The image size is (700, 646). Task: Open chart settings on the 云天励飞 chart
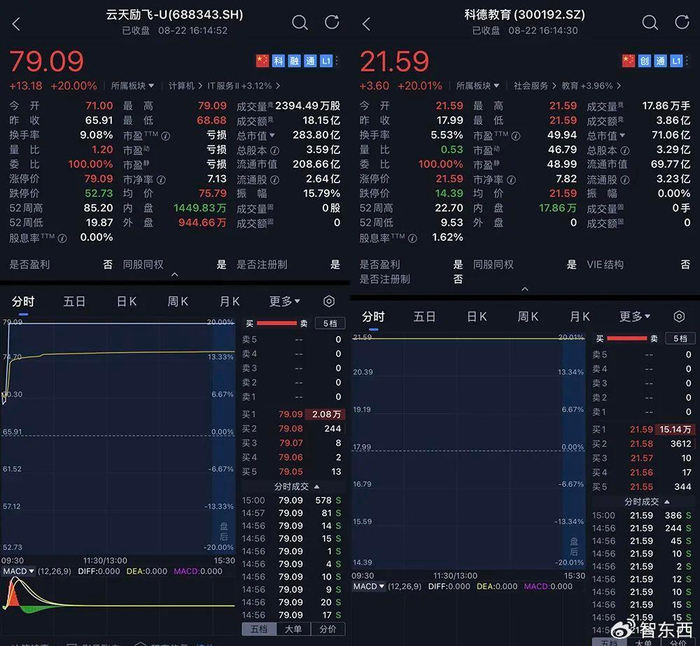click(x=329, y=301)
